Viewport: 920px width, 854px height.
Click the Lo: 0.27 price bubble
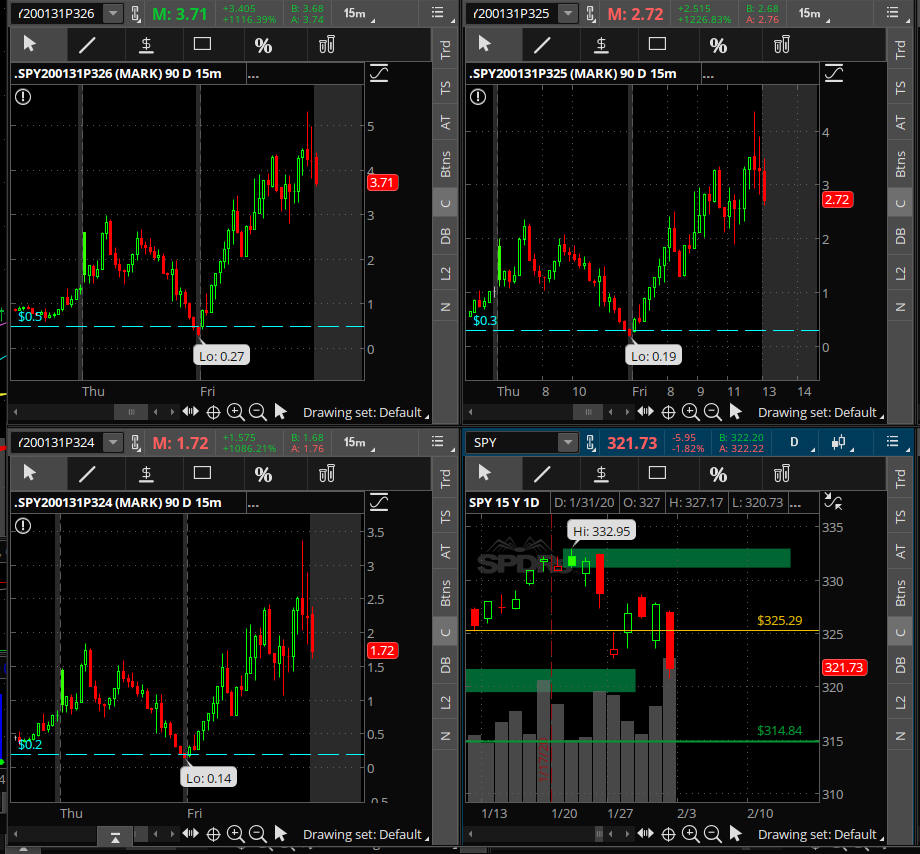tap(221, 355)
